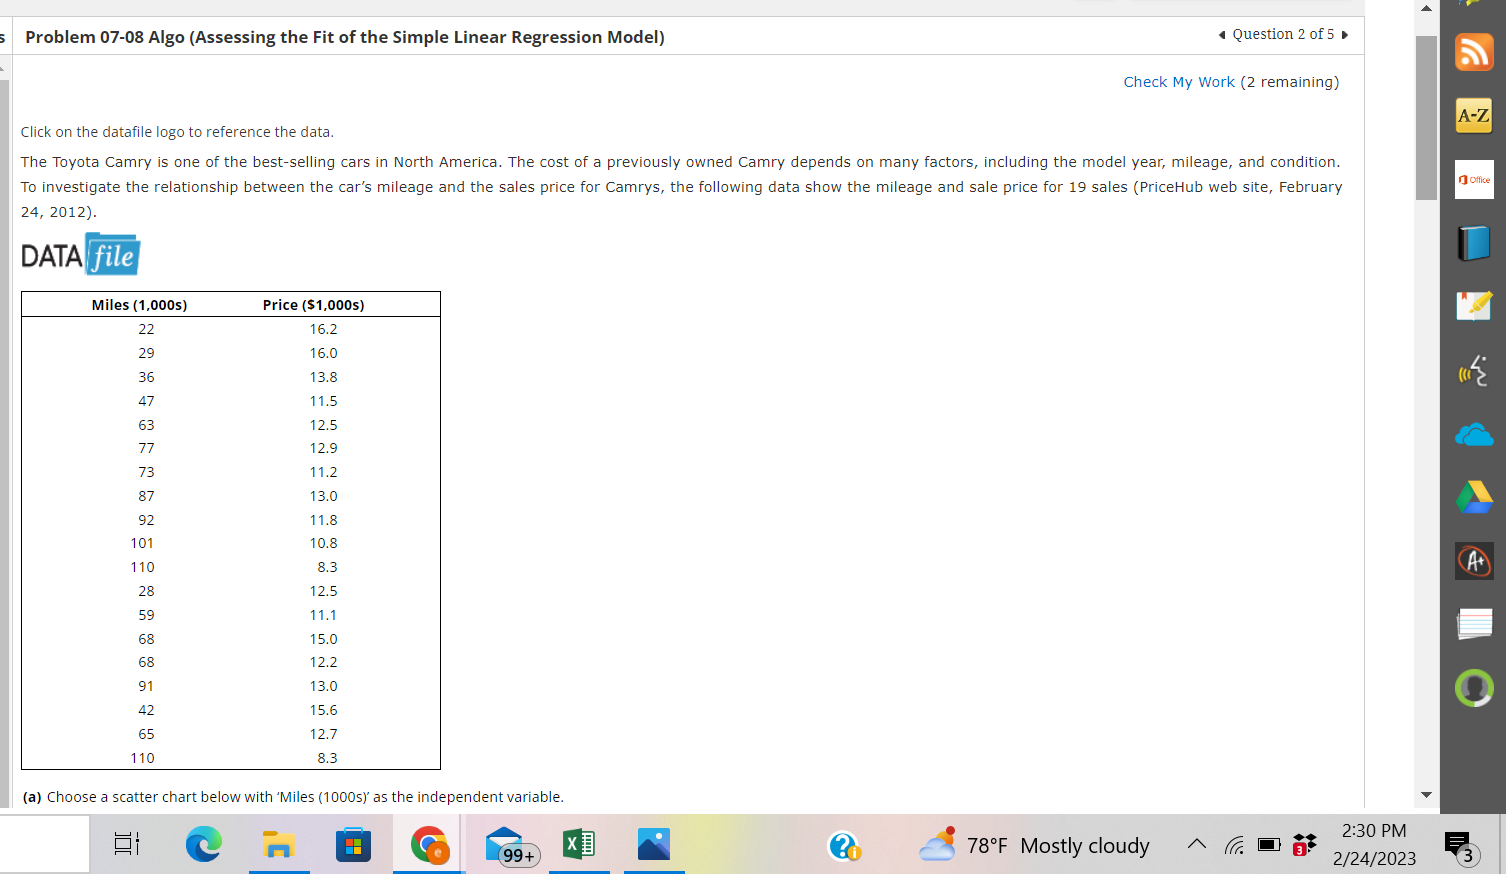1506x874 pixels.
Task: Select the miles value 29
Action: [146, 353]
